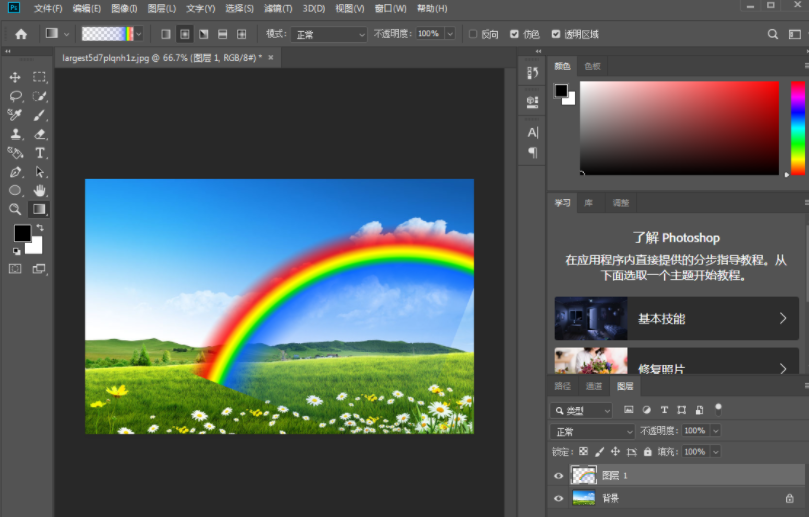Select the Path Selection arrow tool
809x517 pixels.
click(x=39, y=172)
